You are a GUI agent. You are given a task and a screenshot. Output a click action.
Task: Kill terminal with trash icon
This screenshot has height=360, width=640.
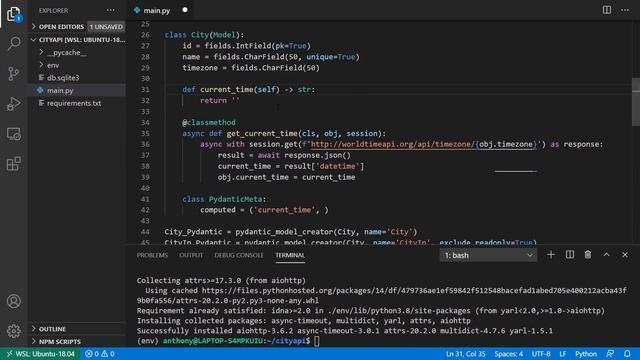click(588, 255)
